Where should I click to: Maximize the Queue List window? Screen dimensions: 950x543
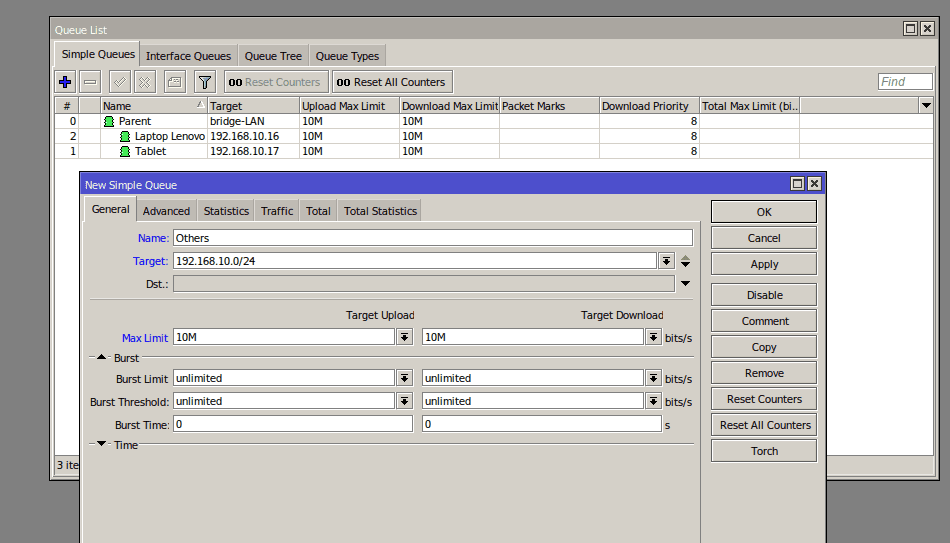(x=910, y=28)
